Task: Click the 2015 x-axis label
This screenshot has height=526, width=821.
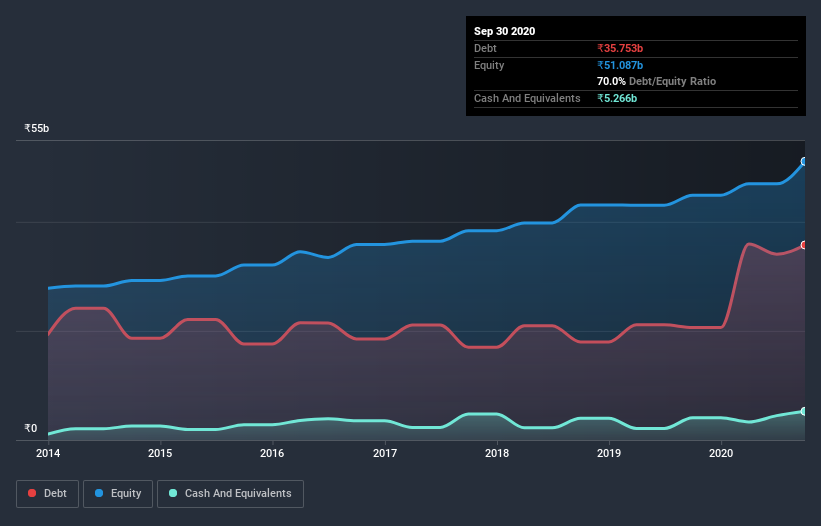Action: click(x=160, y=453)
